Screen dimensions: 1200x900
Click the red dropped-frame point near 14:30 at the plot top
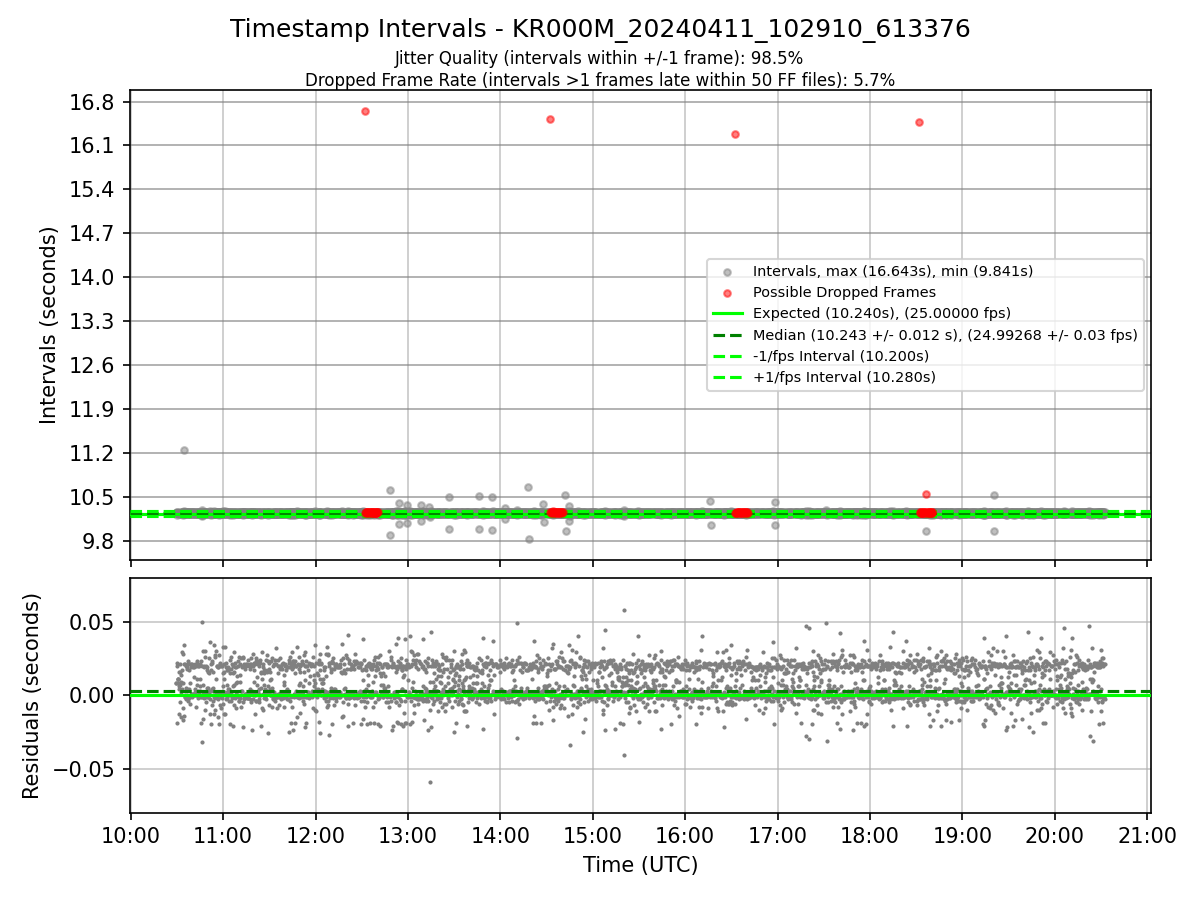[x=550, y=119]
